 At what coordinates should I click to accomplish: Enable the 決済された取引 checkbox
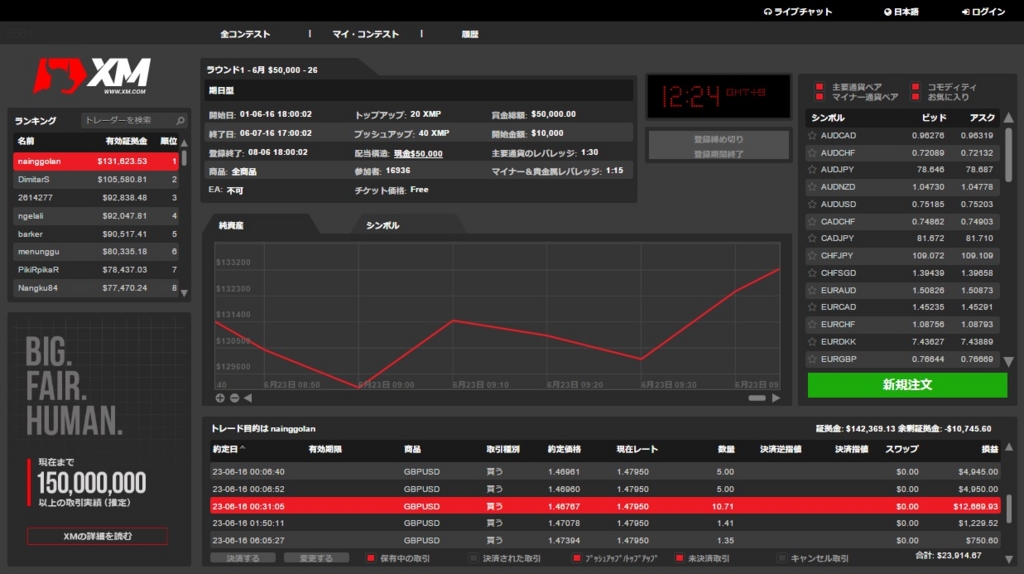coord(473,558)
